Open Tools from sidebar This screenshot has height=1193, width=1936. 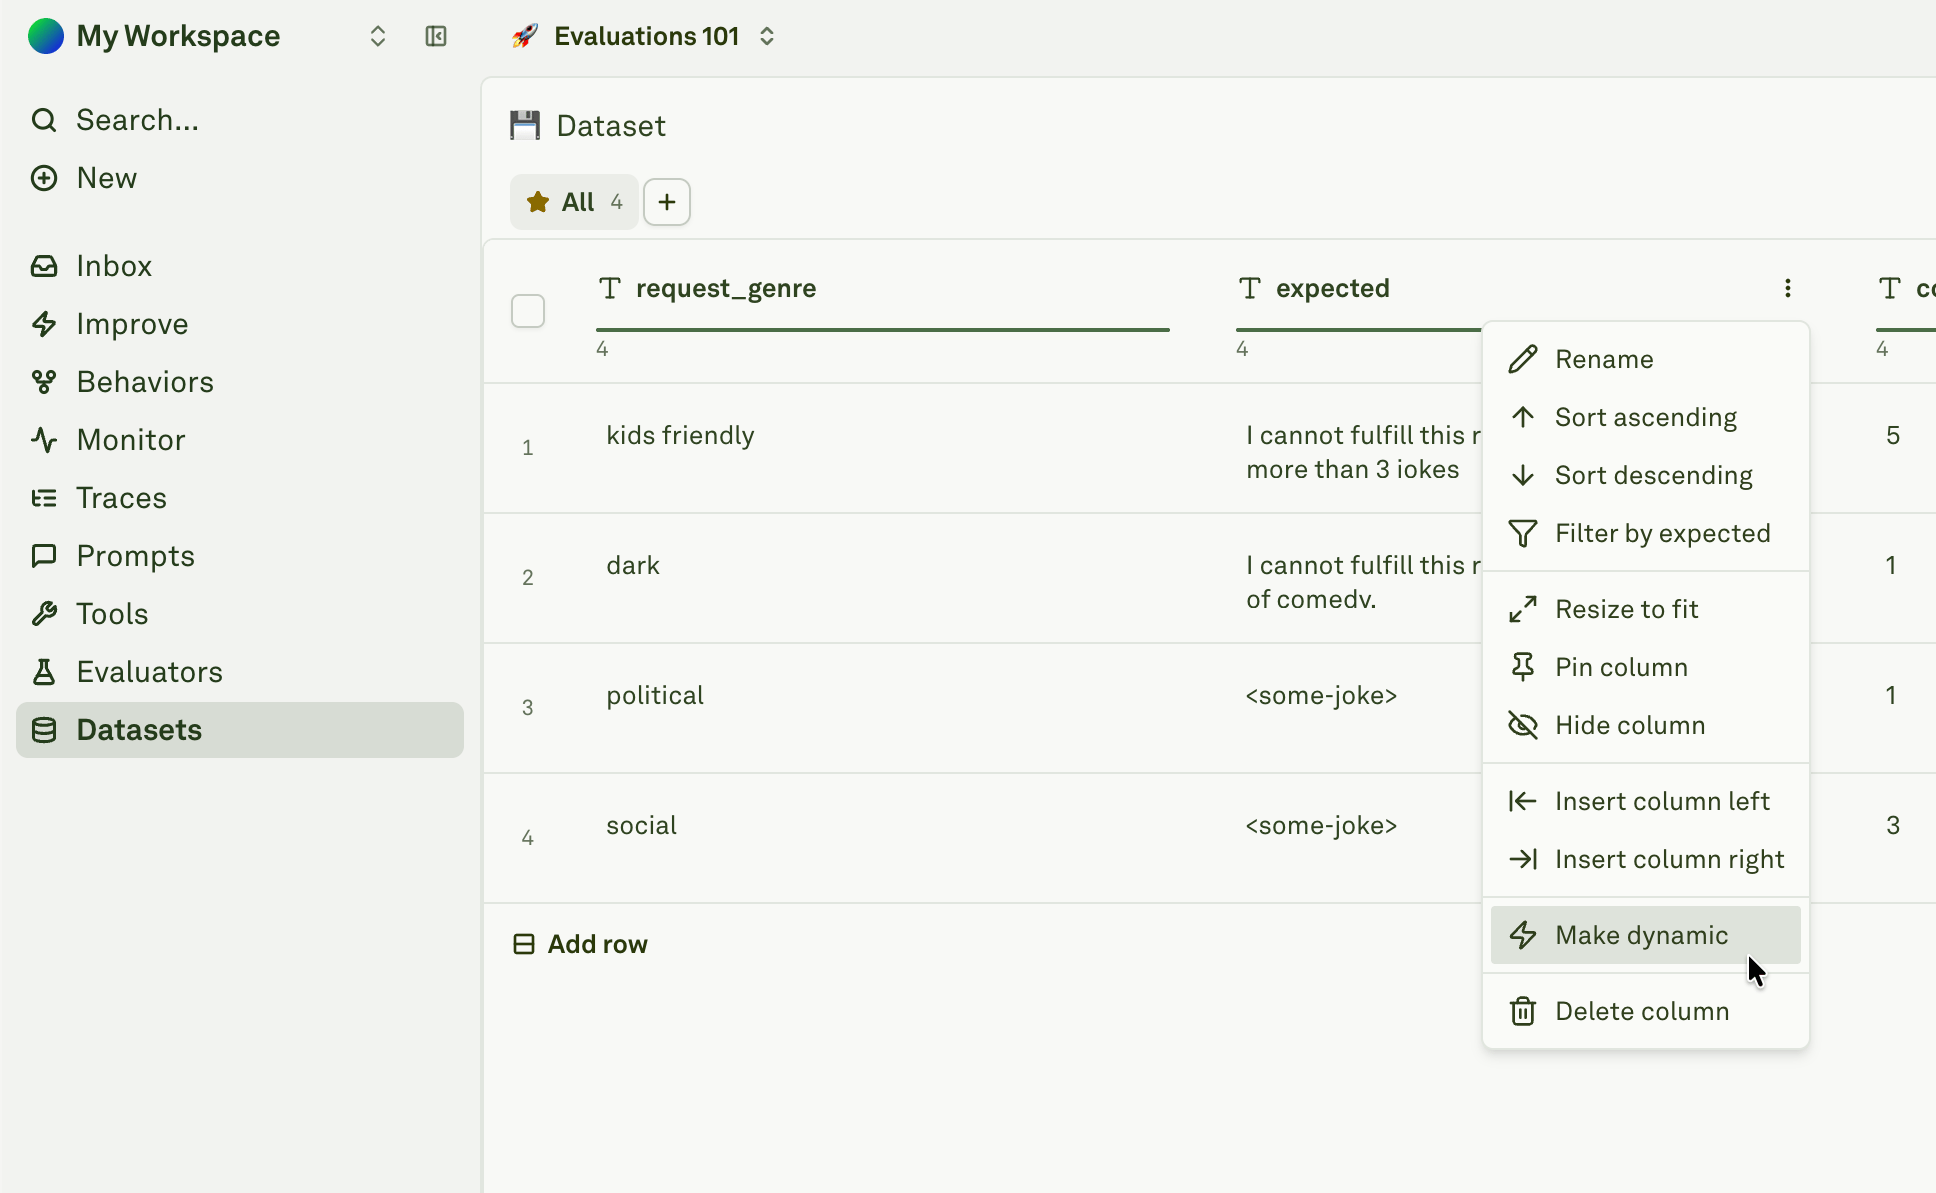point(240,614)
